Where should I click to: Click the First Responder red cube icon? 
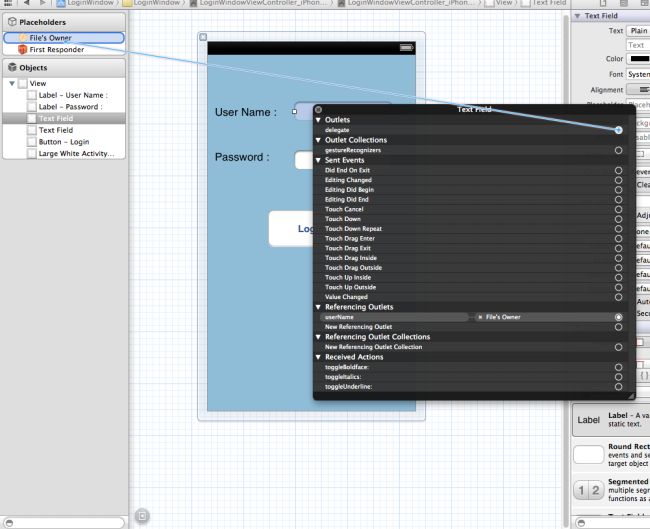(22, 50)
